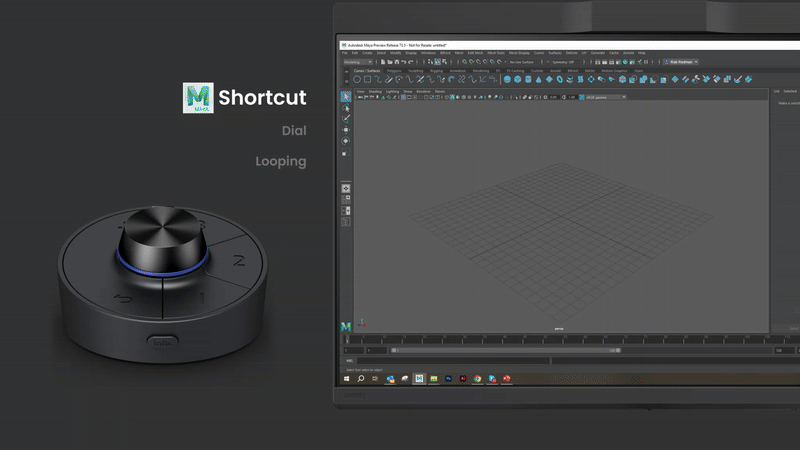
Task: Activate the Lasso select tool
Action: tap(346, 108)
